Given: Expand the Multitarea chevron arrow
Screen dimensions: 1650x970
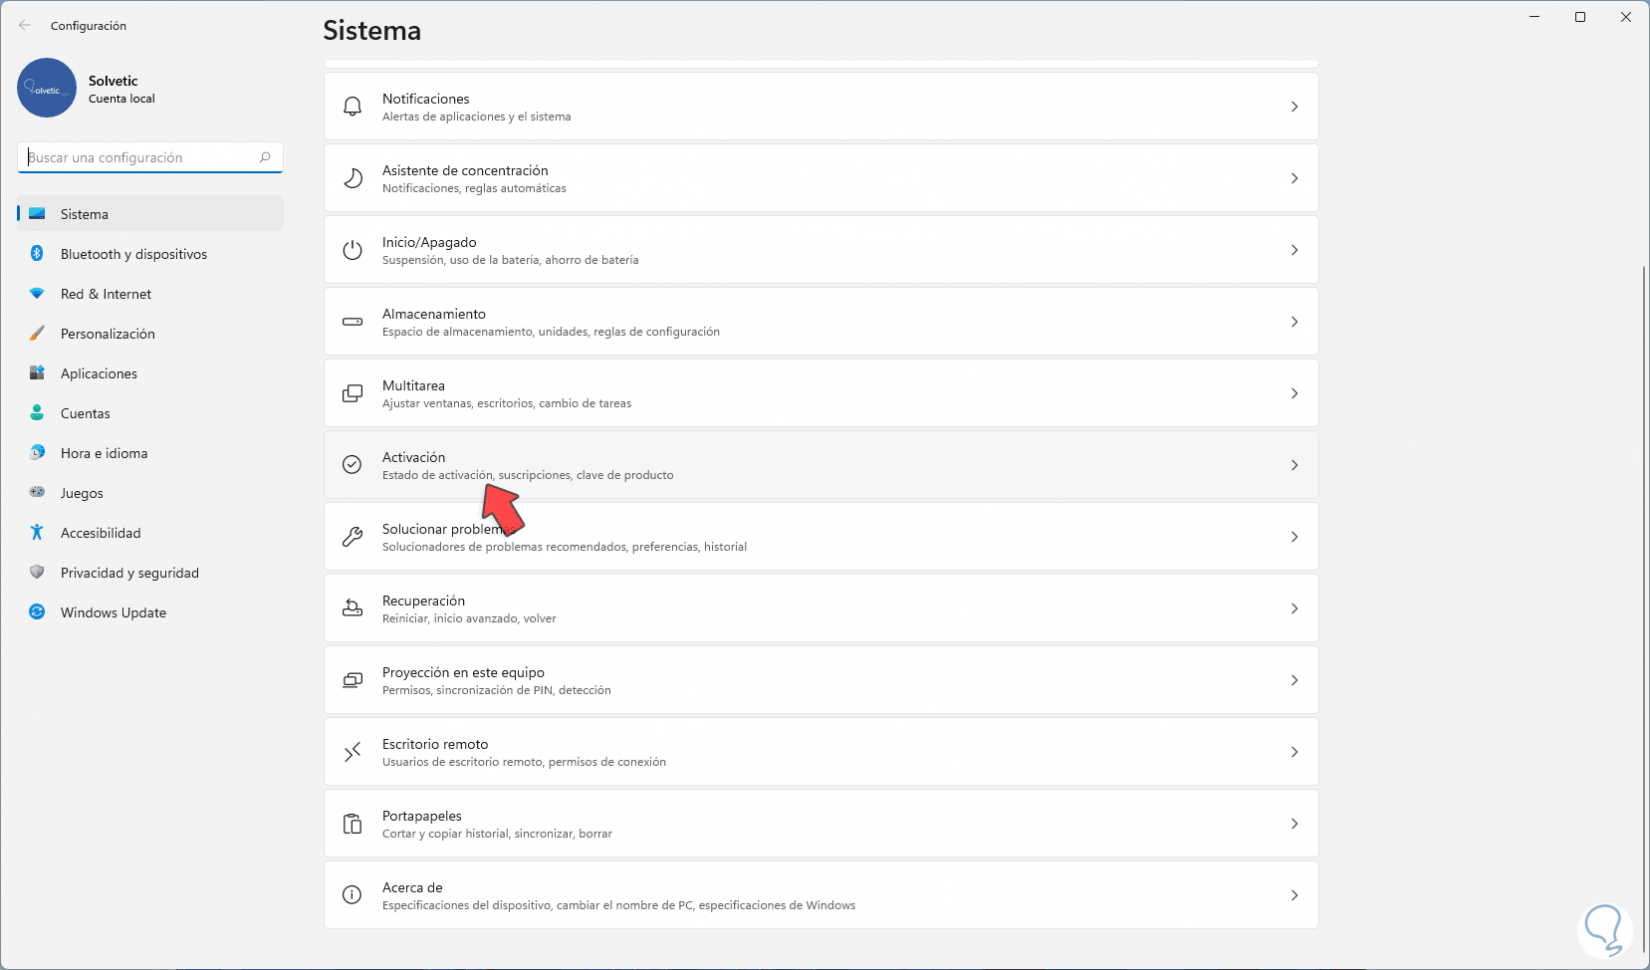Looking at the screenshot, I should [1294, 394].
